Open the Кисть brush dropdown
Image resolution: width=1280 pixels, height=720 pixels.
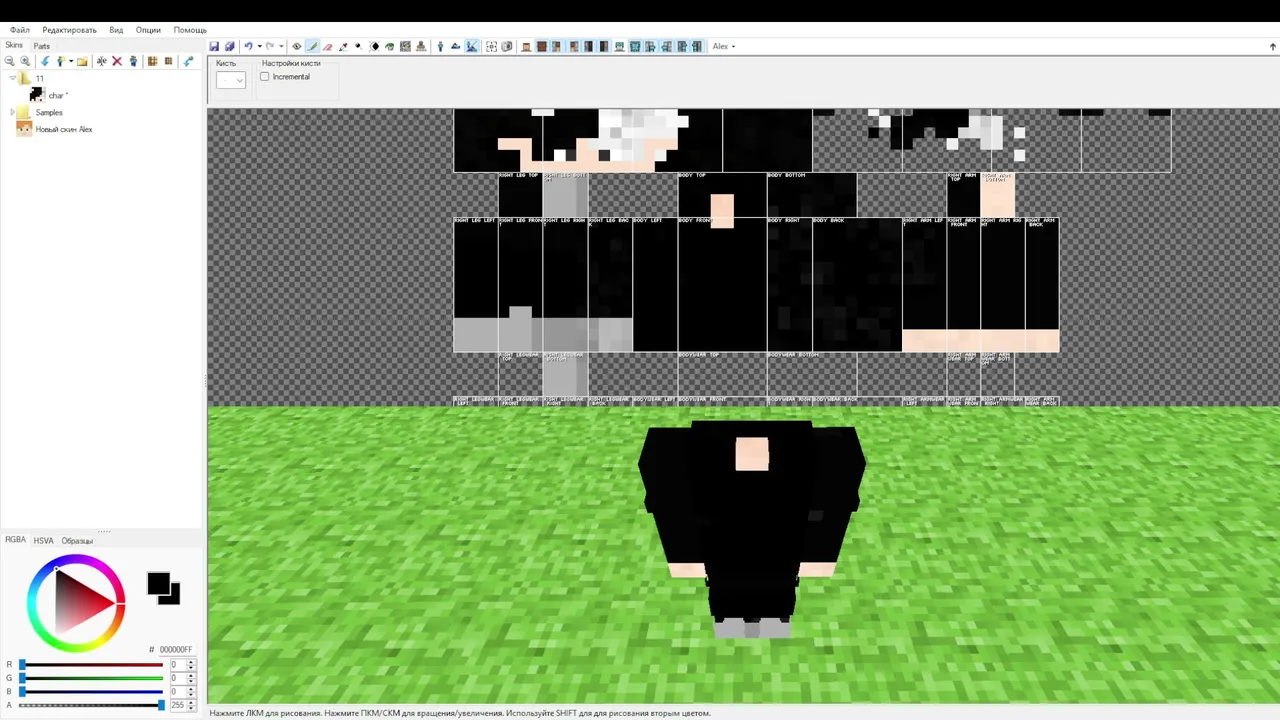[231, 80]
